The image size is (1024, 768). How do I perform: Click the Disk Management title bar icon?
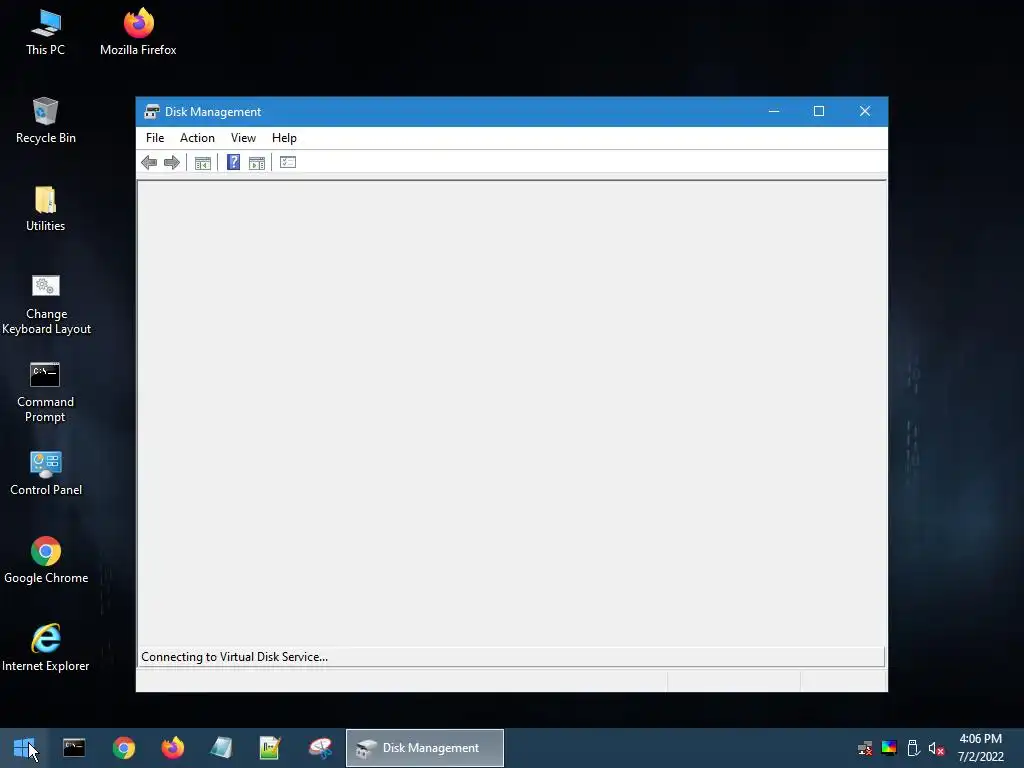tap(152, 112)
